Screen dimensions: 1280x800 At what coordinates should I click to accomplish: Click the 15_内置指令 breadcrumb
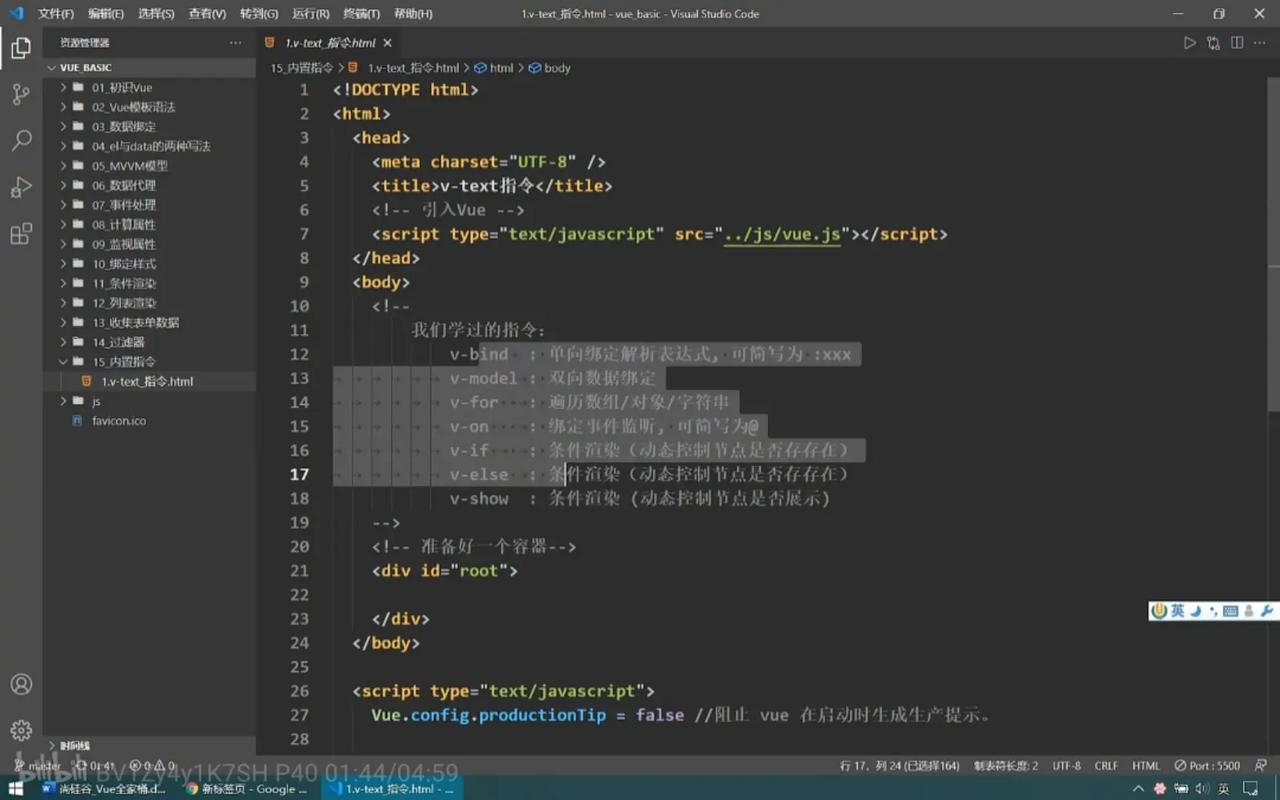[x=302, y=68]
